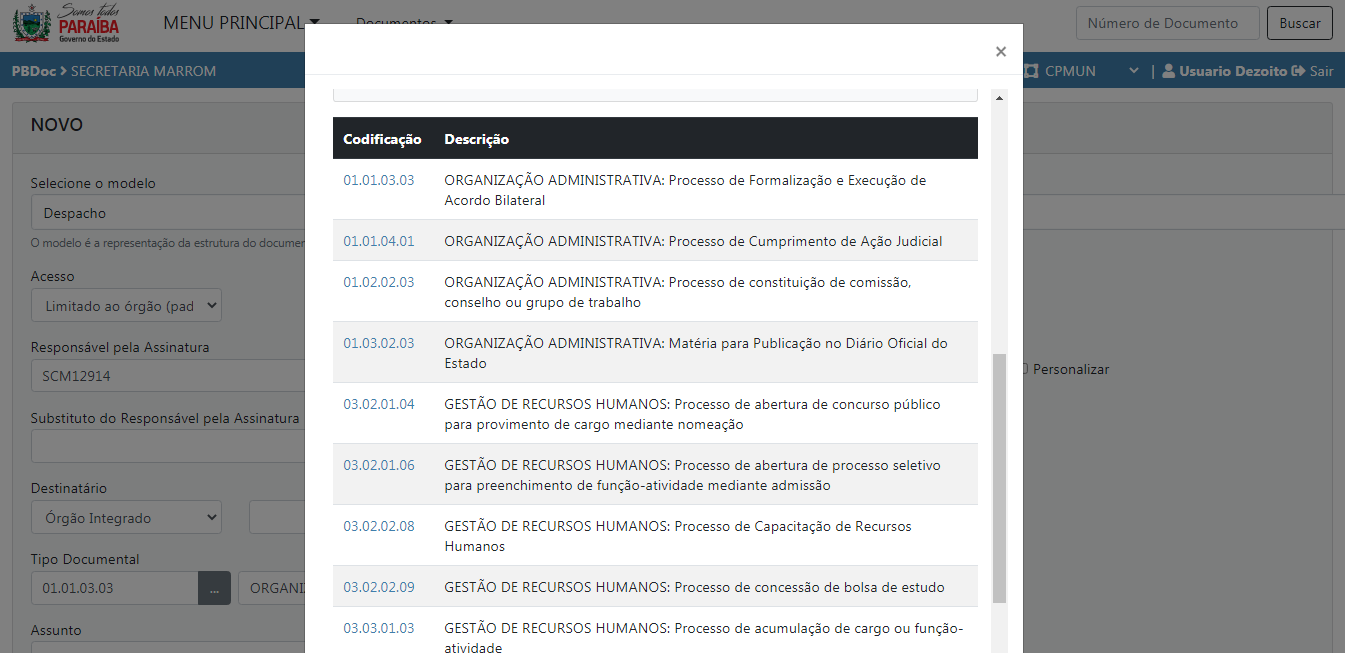Select classification code 01.01.04.01
The width and height of the screenshot is (1345, 653).
[x=378, y=241]
